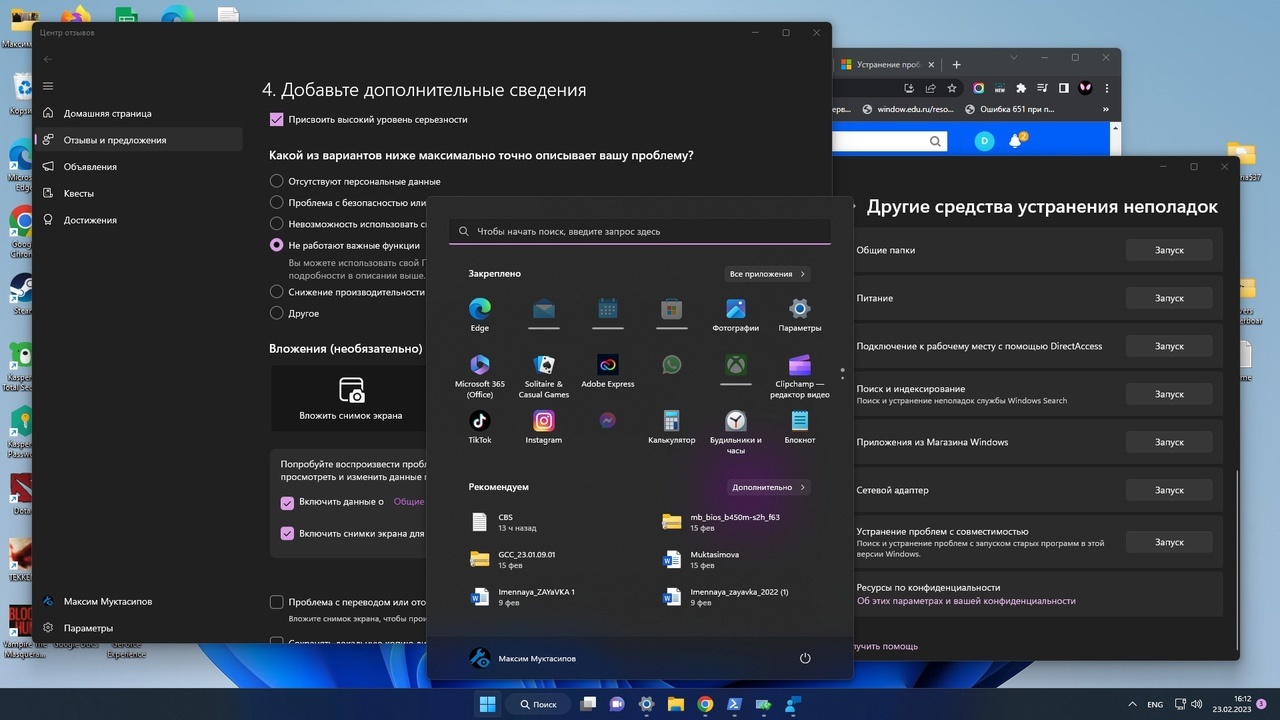This screenshot has height=720, width=1280.
Task: Click the Windows Start button on the taskbar
Action: [487, 704]
